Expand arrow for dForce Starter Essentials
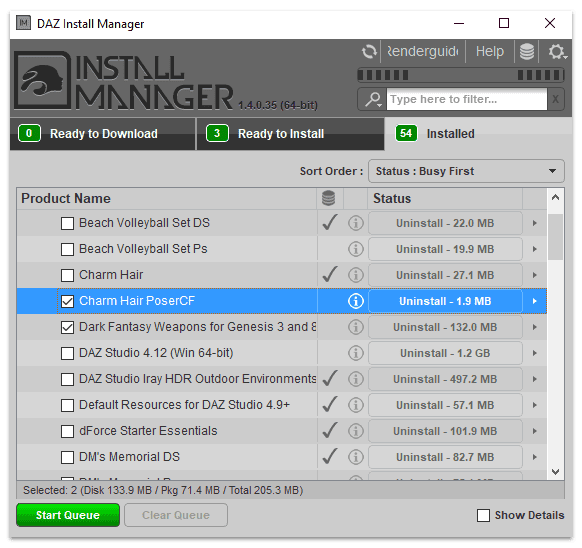 (534, 431)
